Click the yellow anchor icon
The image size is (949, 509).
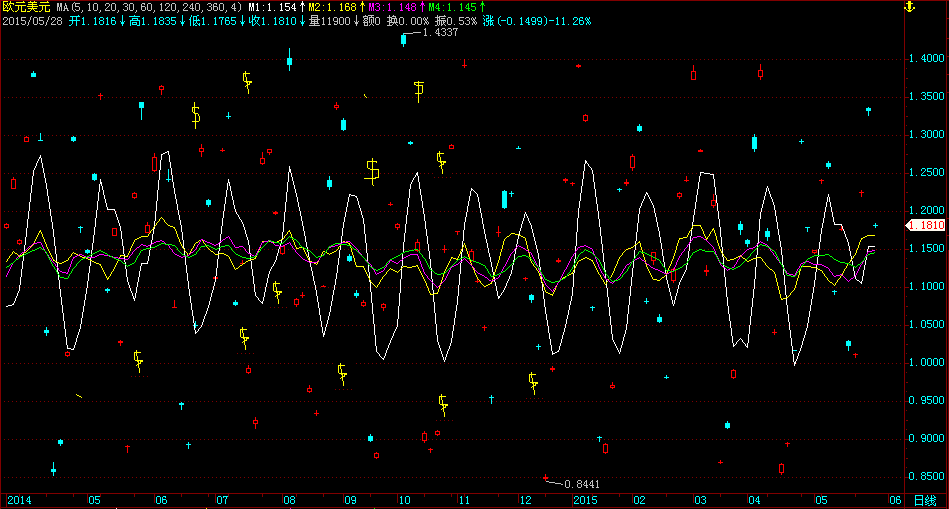pos(937,7)
